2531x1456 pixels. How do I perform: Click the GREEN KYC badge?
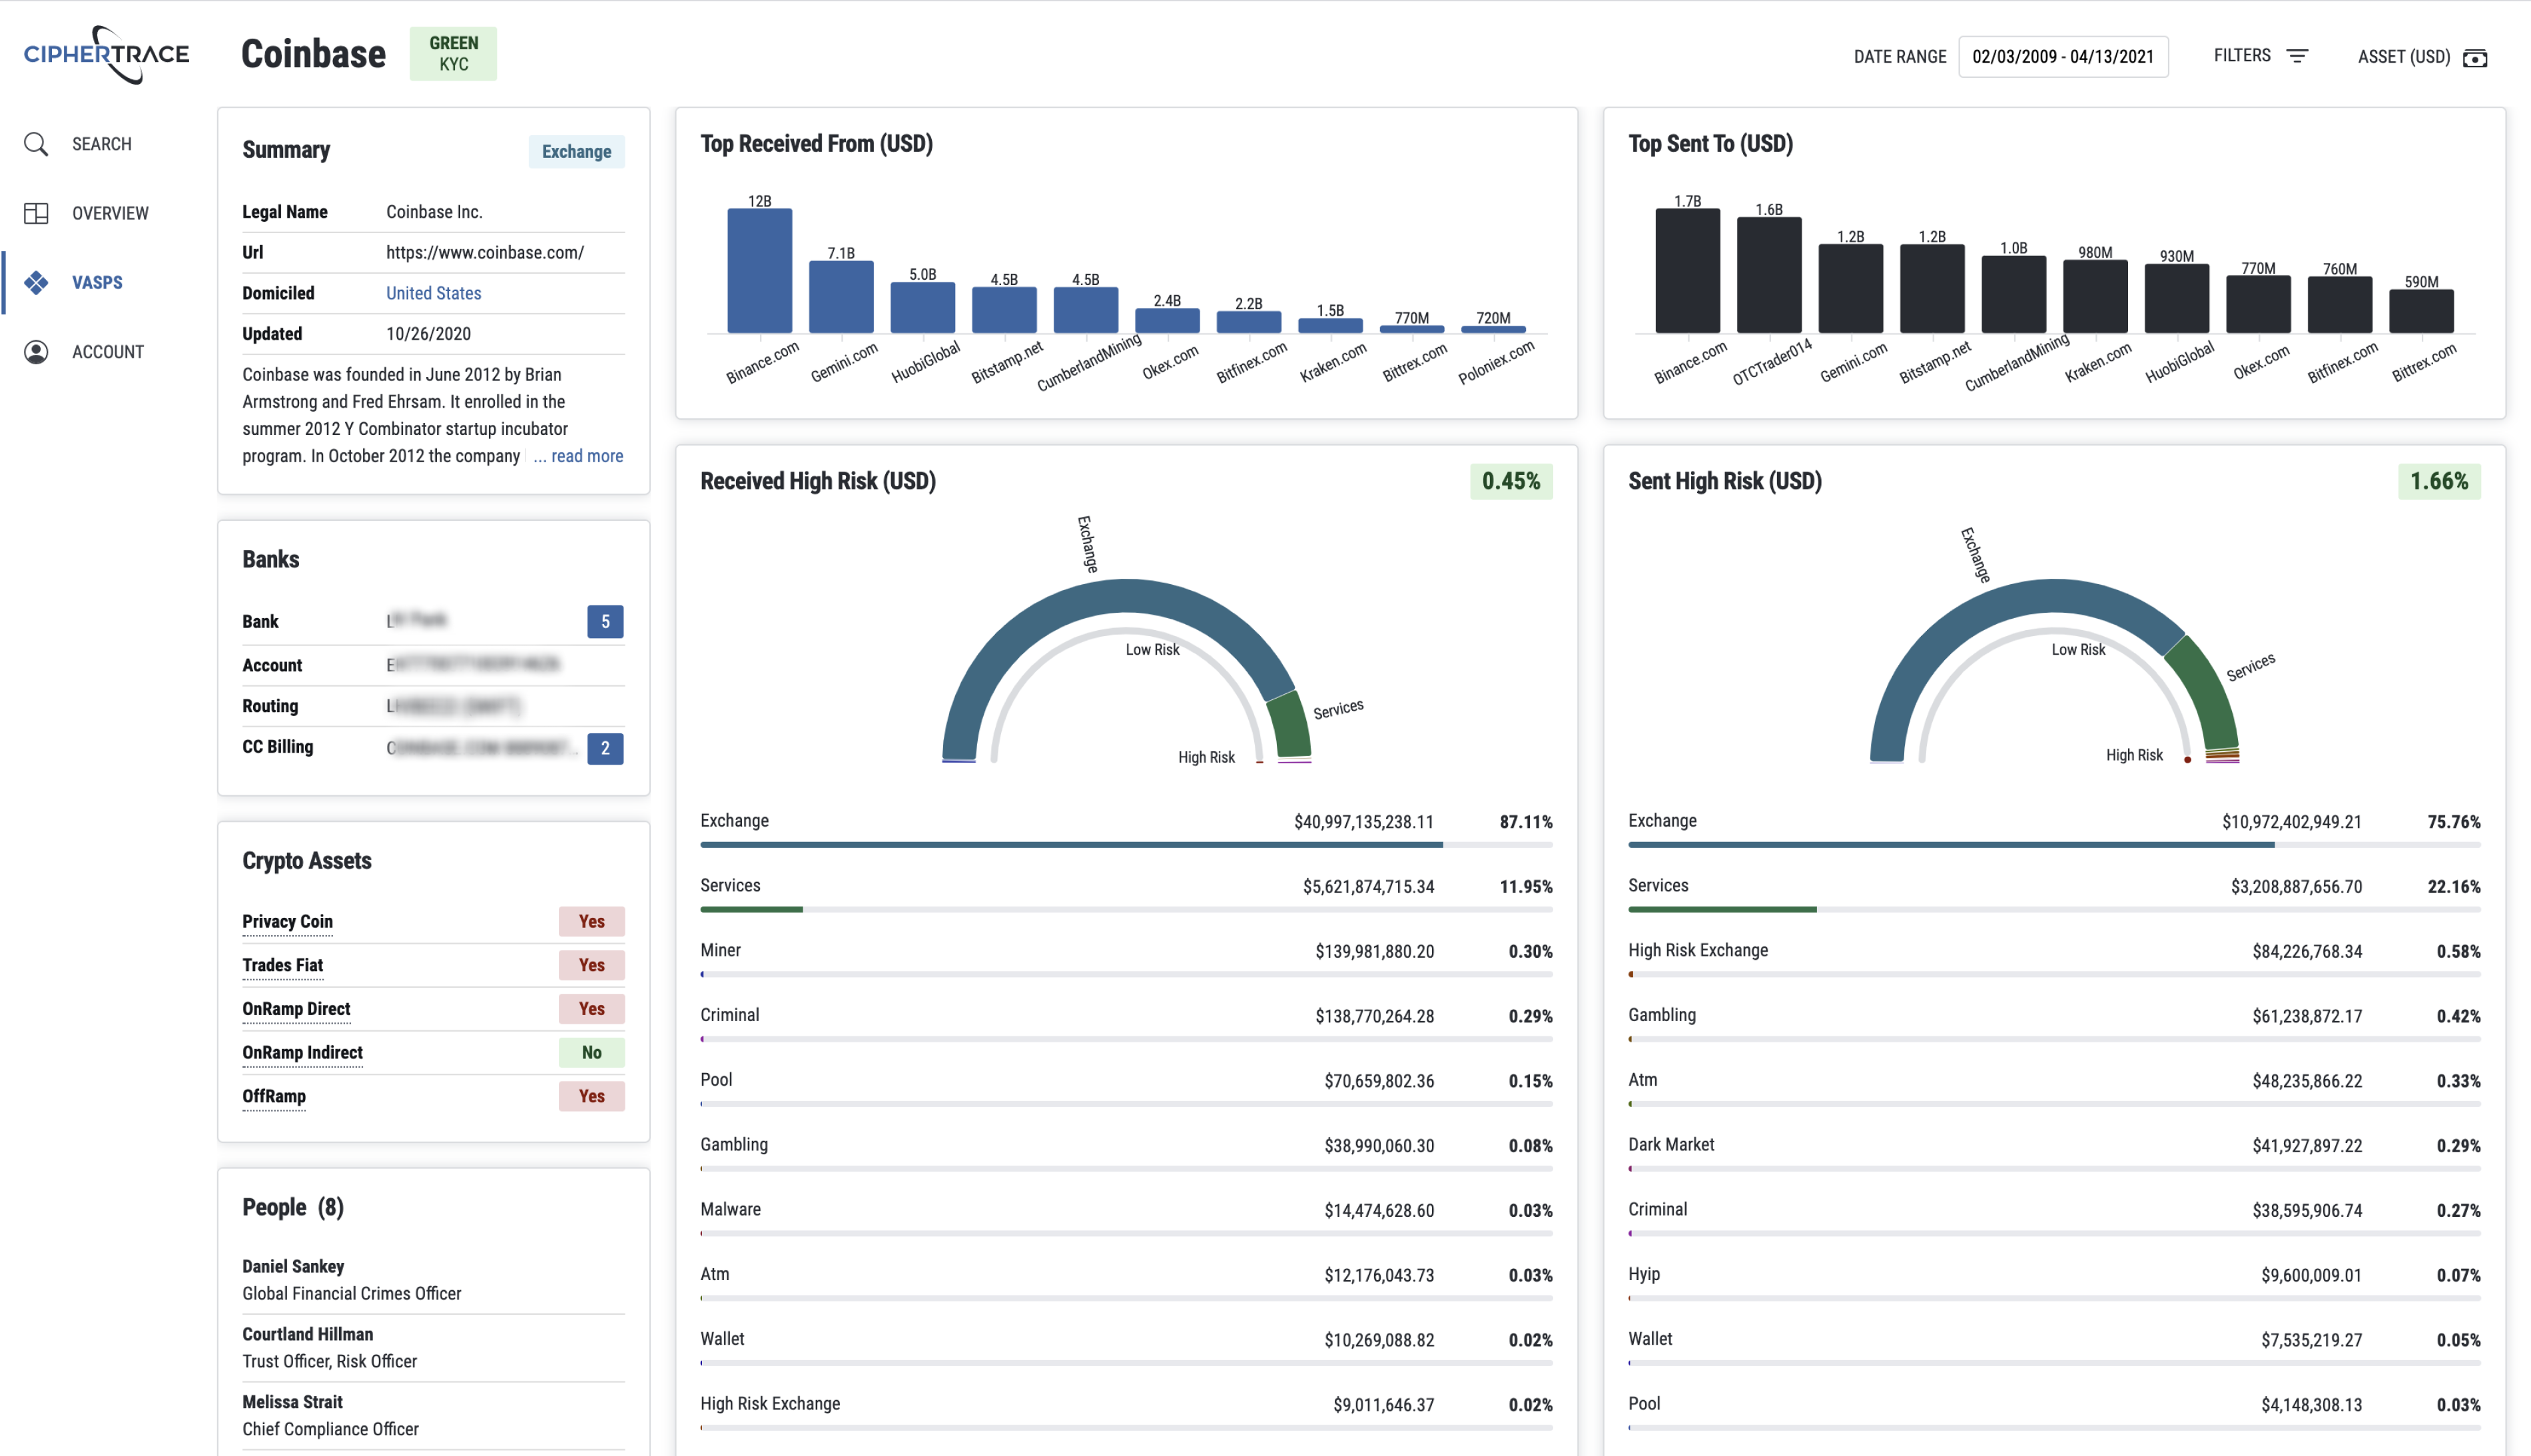453,54
